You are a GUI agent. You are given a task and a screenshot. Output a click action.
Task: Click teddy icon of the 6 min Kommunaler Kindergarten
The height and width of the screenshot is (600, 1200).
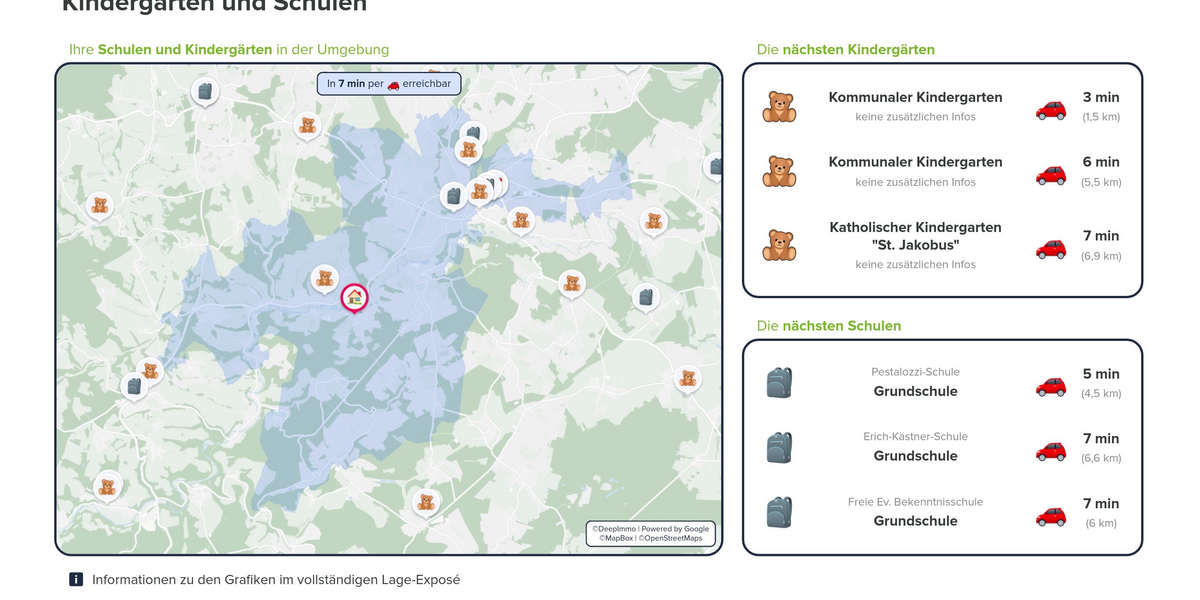coord(779,171)
